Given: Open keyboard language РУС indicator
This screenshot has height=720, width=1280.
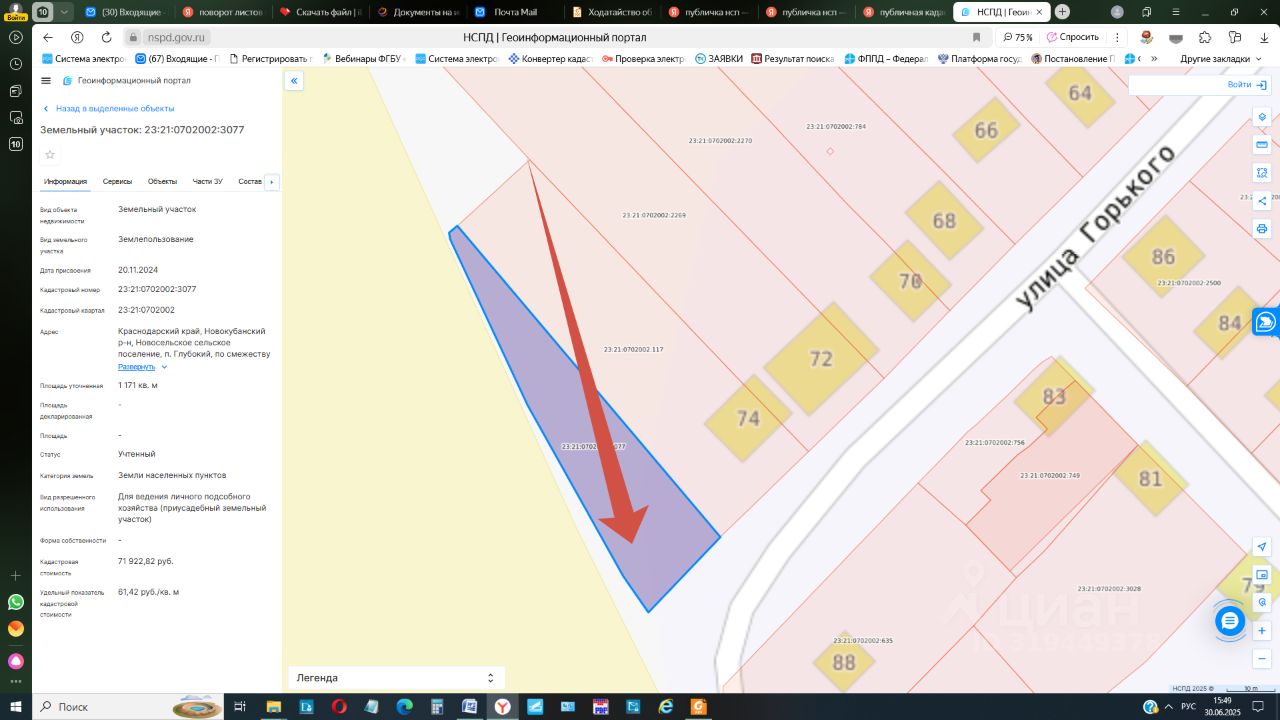Looking at the screenshot, I should [1188, 707].
